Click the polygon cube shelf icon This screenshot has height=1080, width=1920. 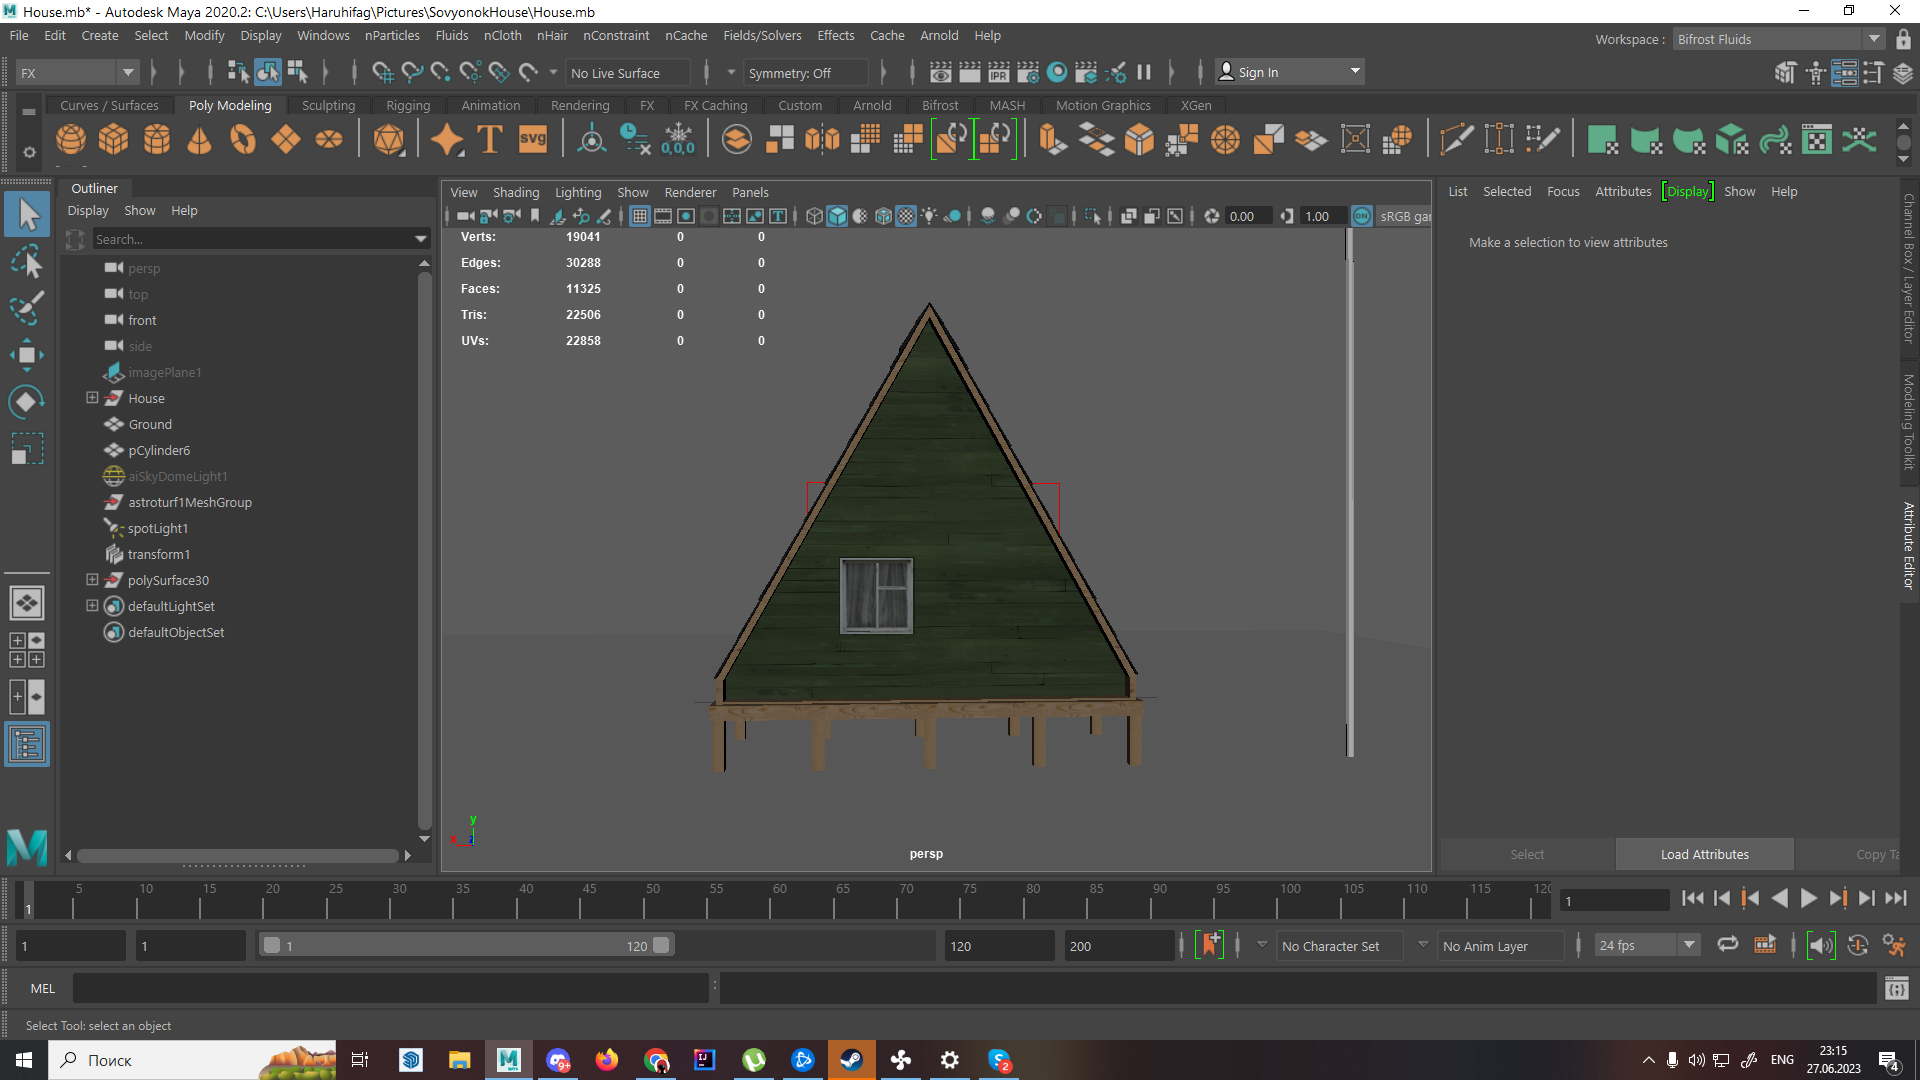click(114, 139)
